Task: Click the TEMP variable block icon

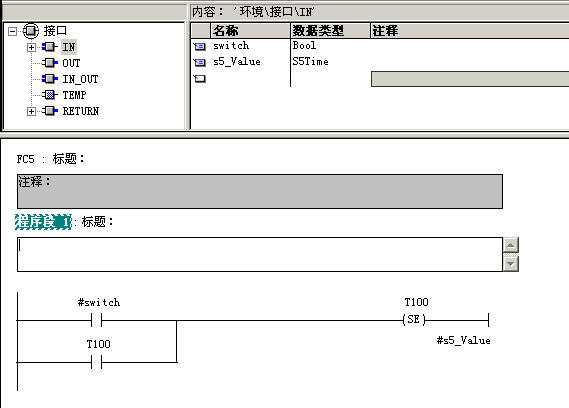Action: pyautogui.click(x=50, y=95)
